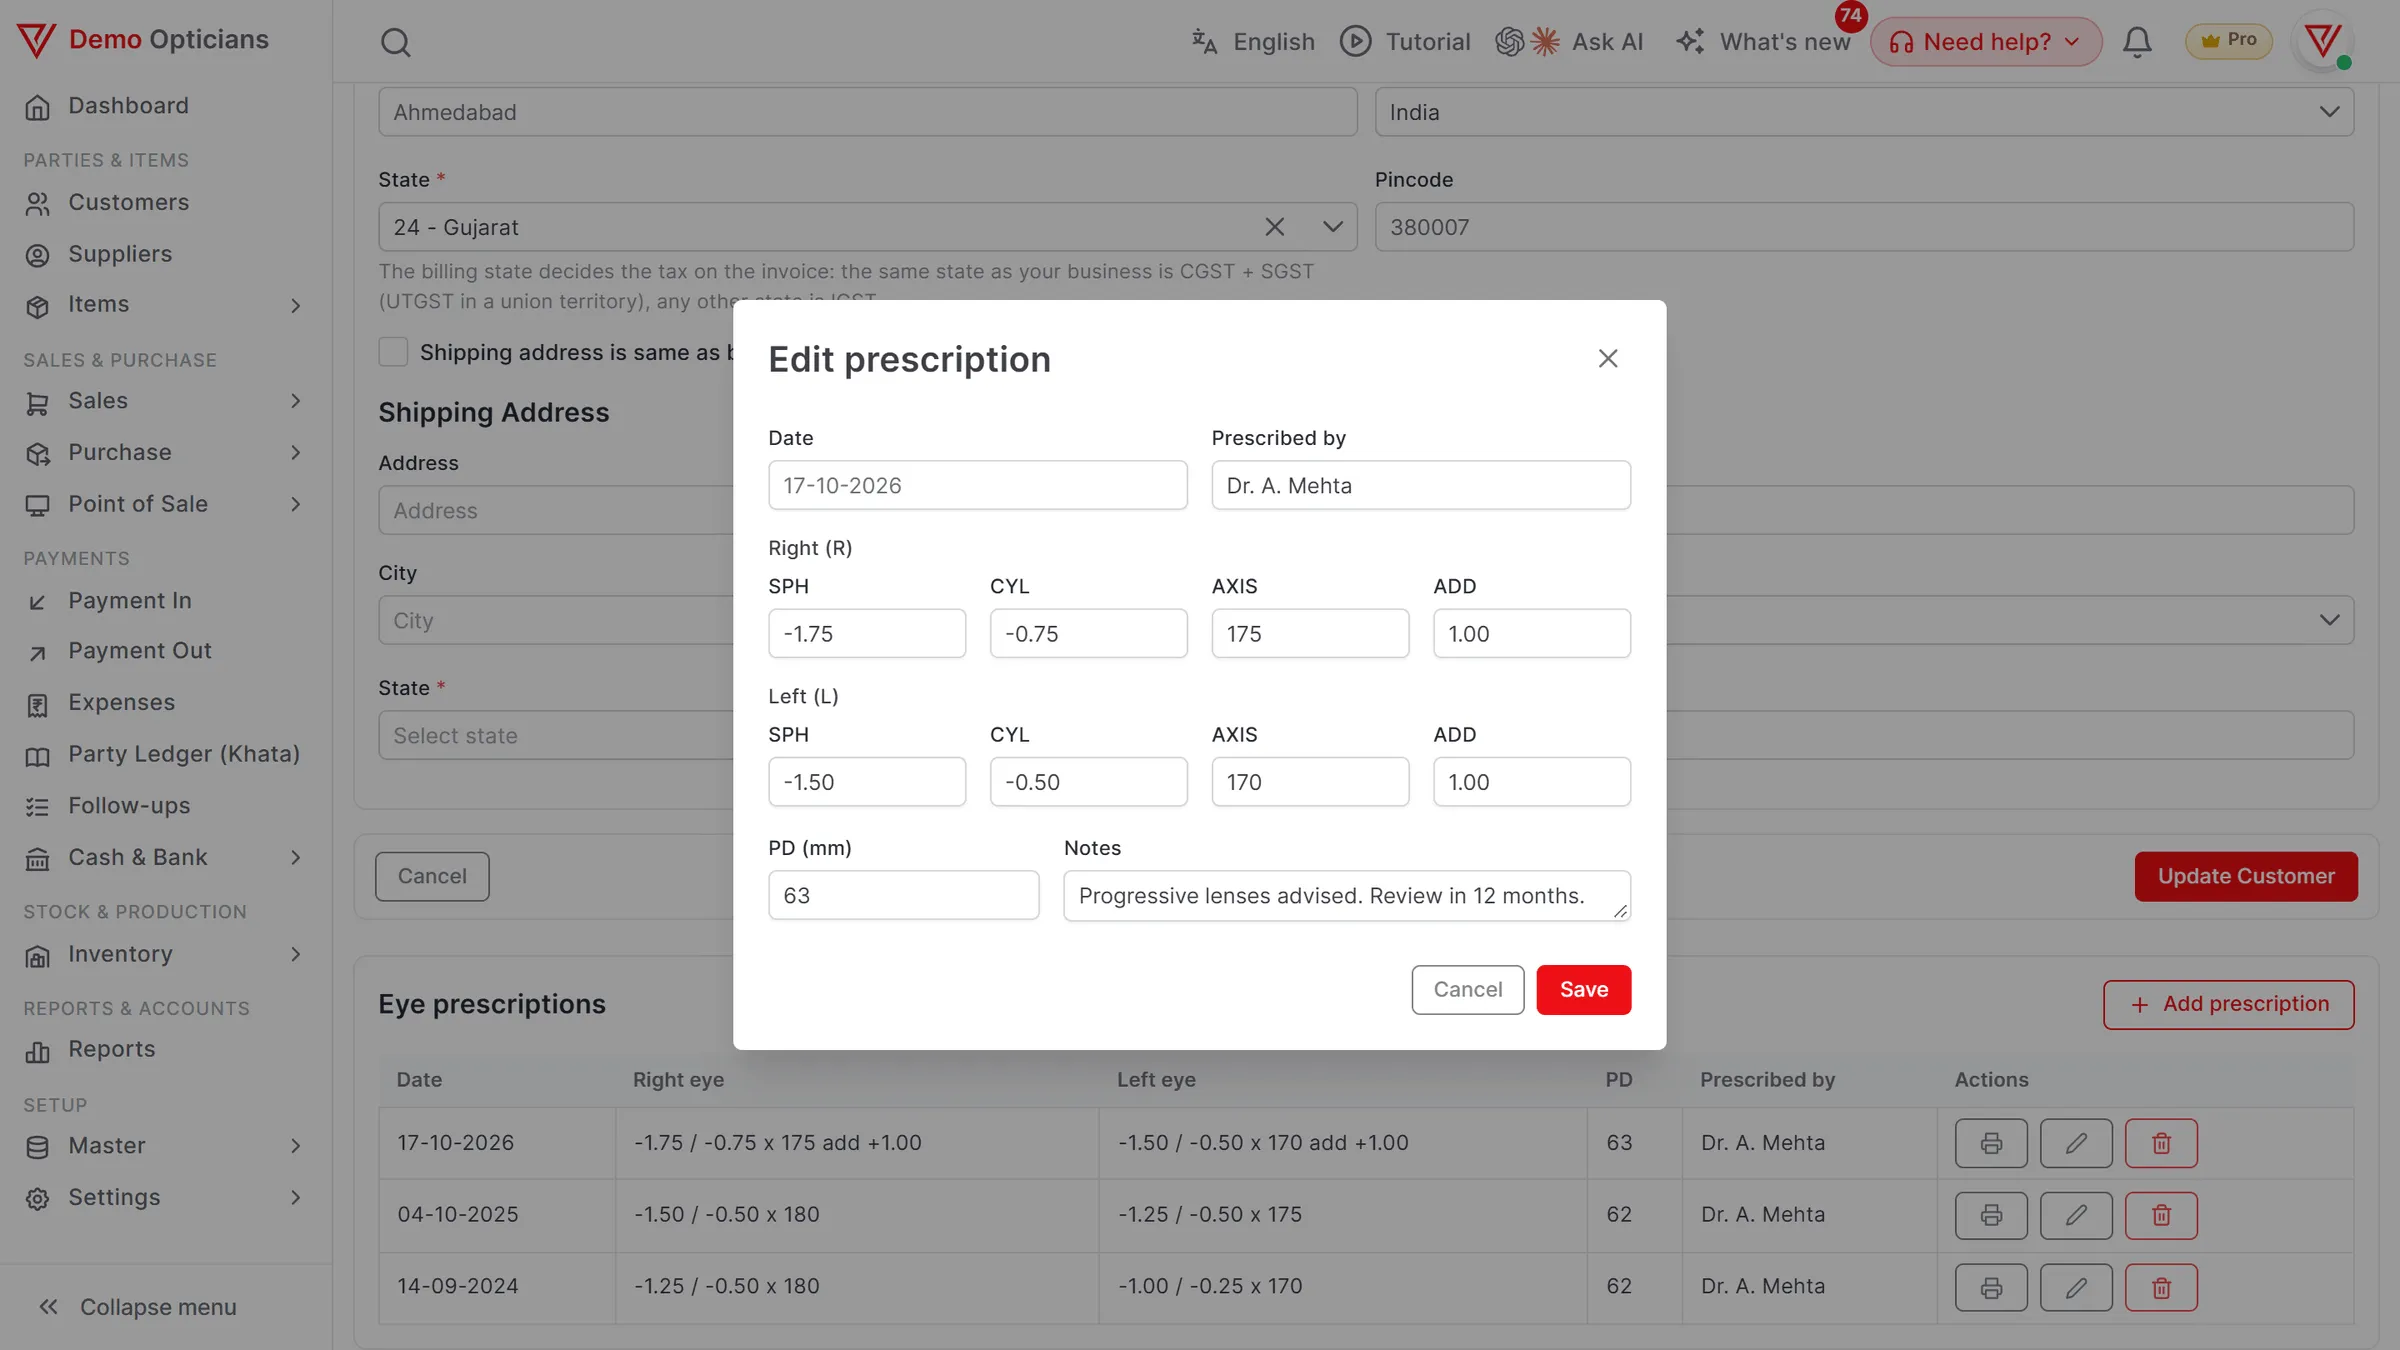Open the Reports section
This screenshot has width=2400, height=1350.
pyautogui.click(x=111, y=1050)
